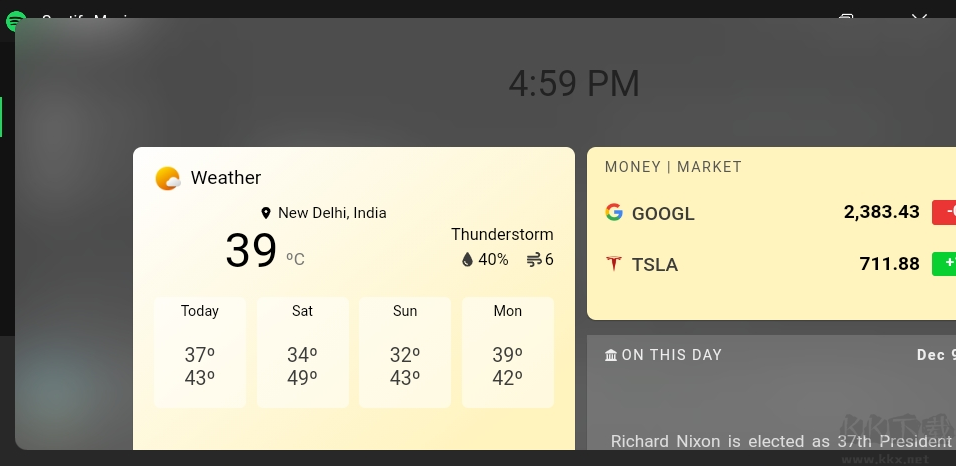Select the Today forecast card
This screenshot has height=466, width=956.
click(x=200, y=352)
